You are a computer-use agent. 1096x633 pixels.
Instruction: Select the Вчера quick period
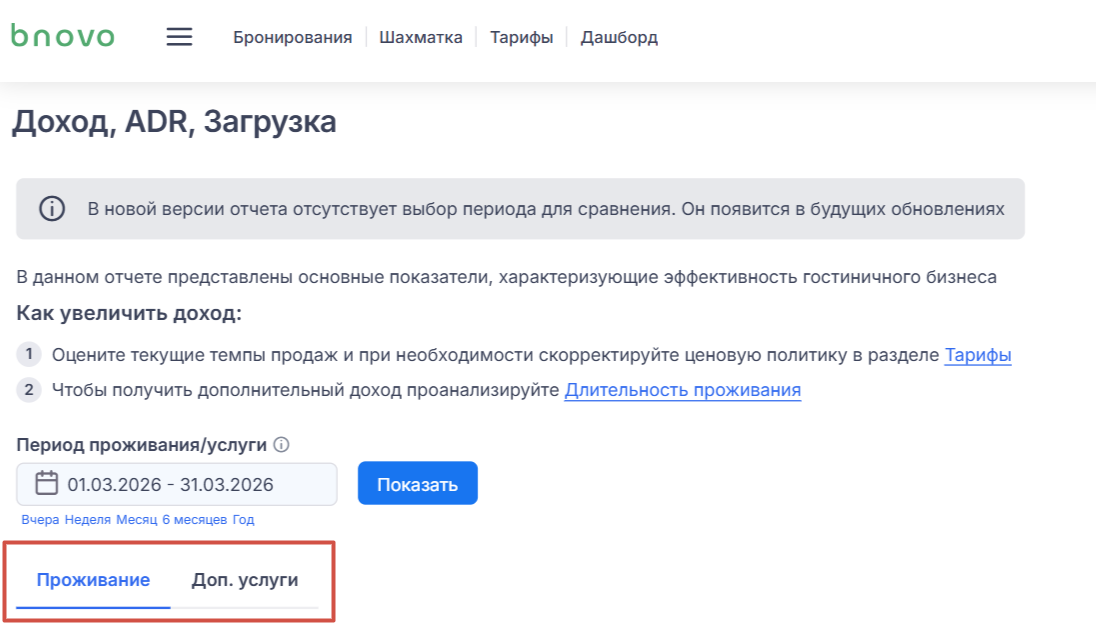coord(40,520)
